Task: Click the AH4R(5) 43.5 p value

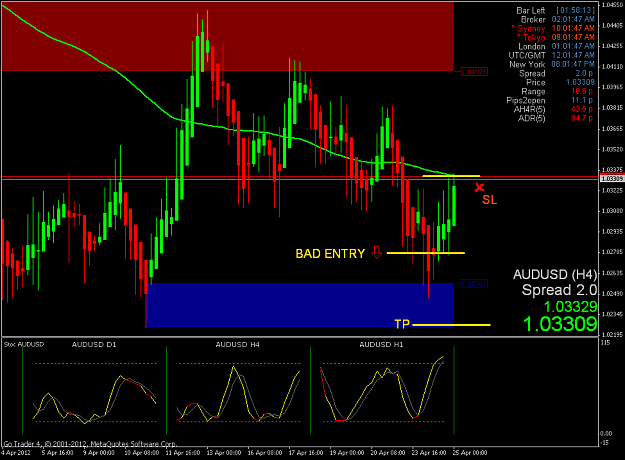Action: [582, 109]
